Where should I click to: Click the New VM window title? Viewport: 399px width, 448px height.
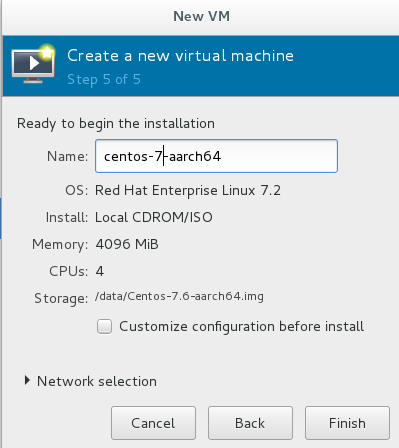tap(201, 16)
